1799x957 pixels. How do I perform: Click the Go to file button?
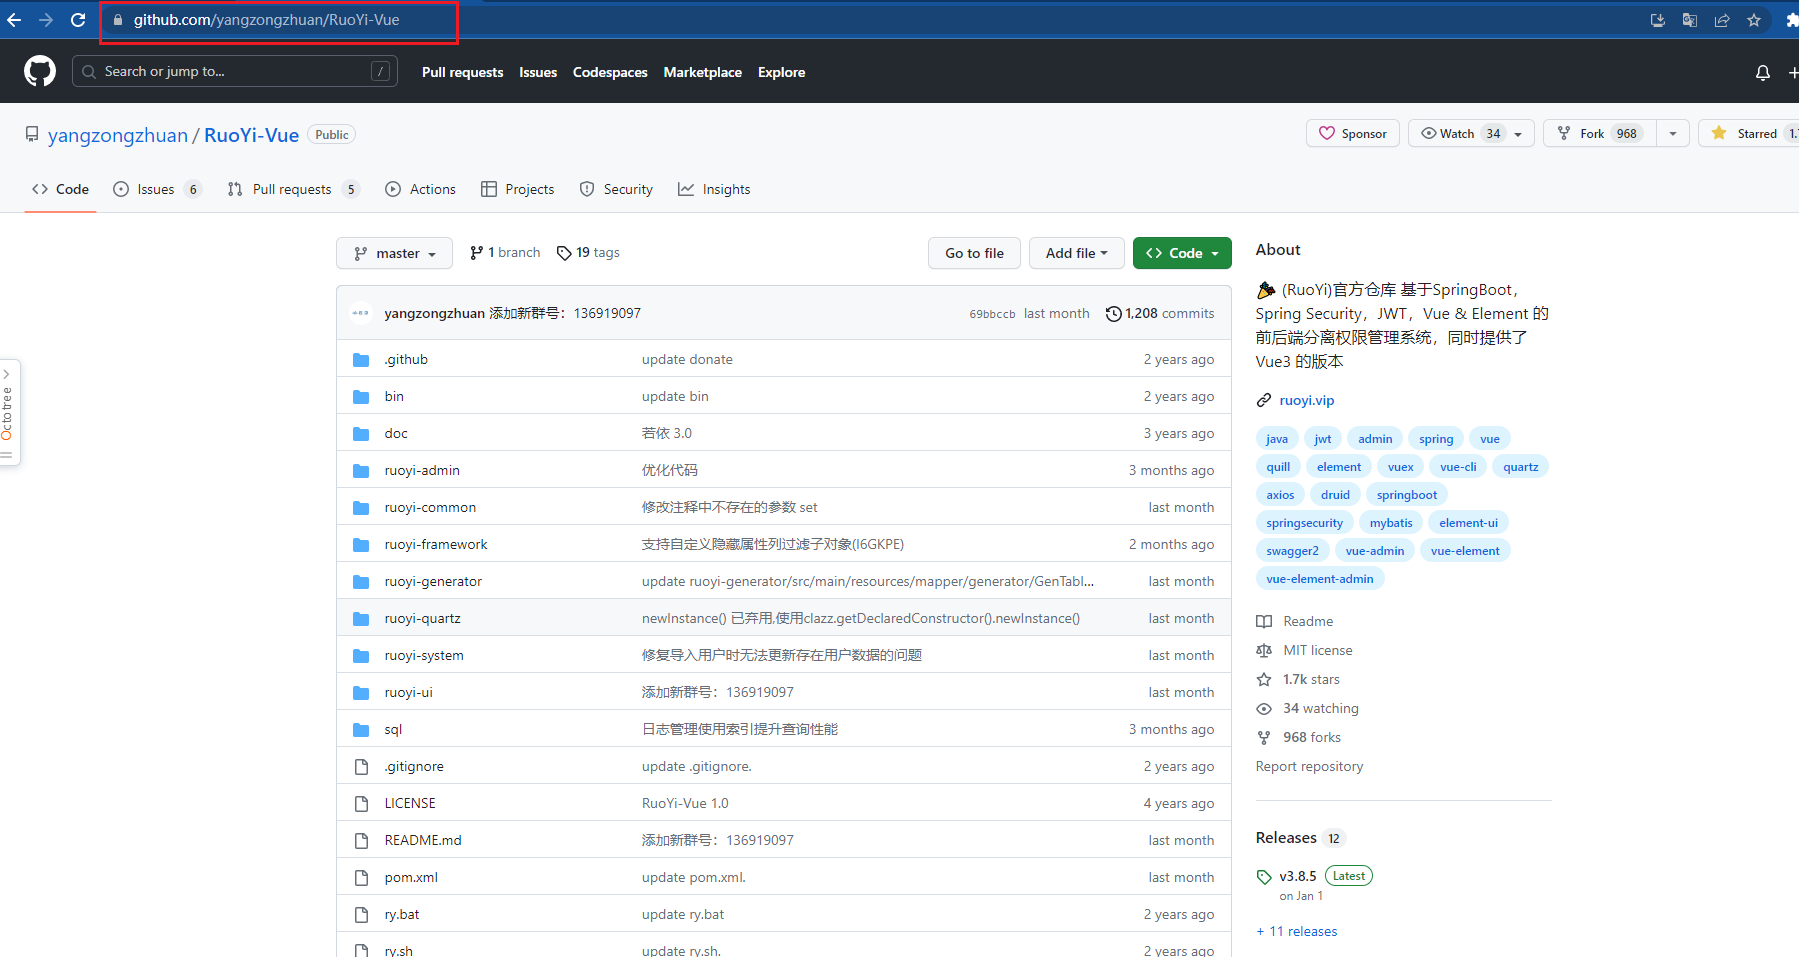click(974, 254)
